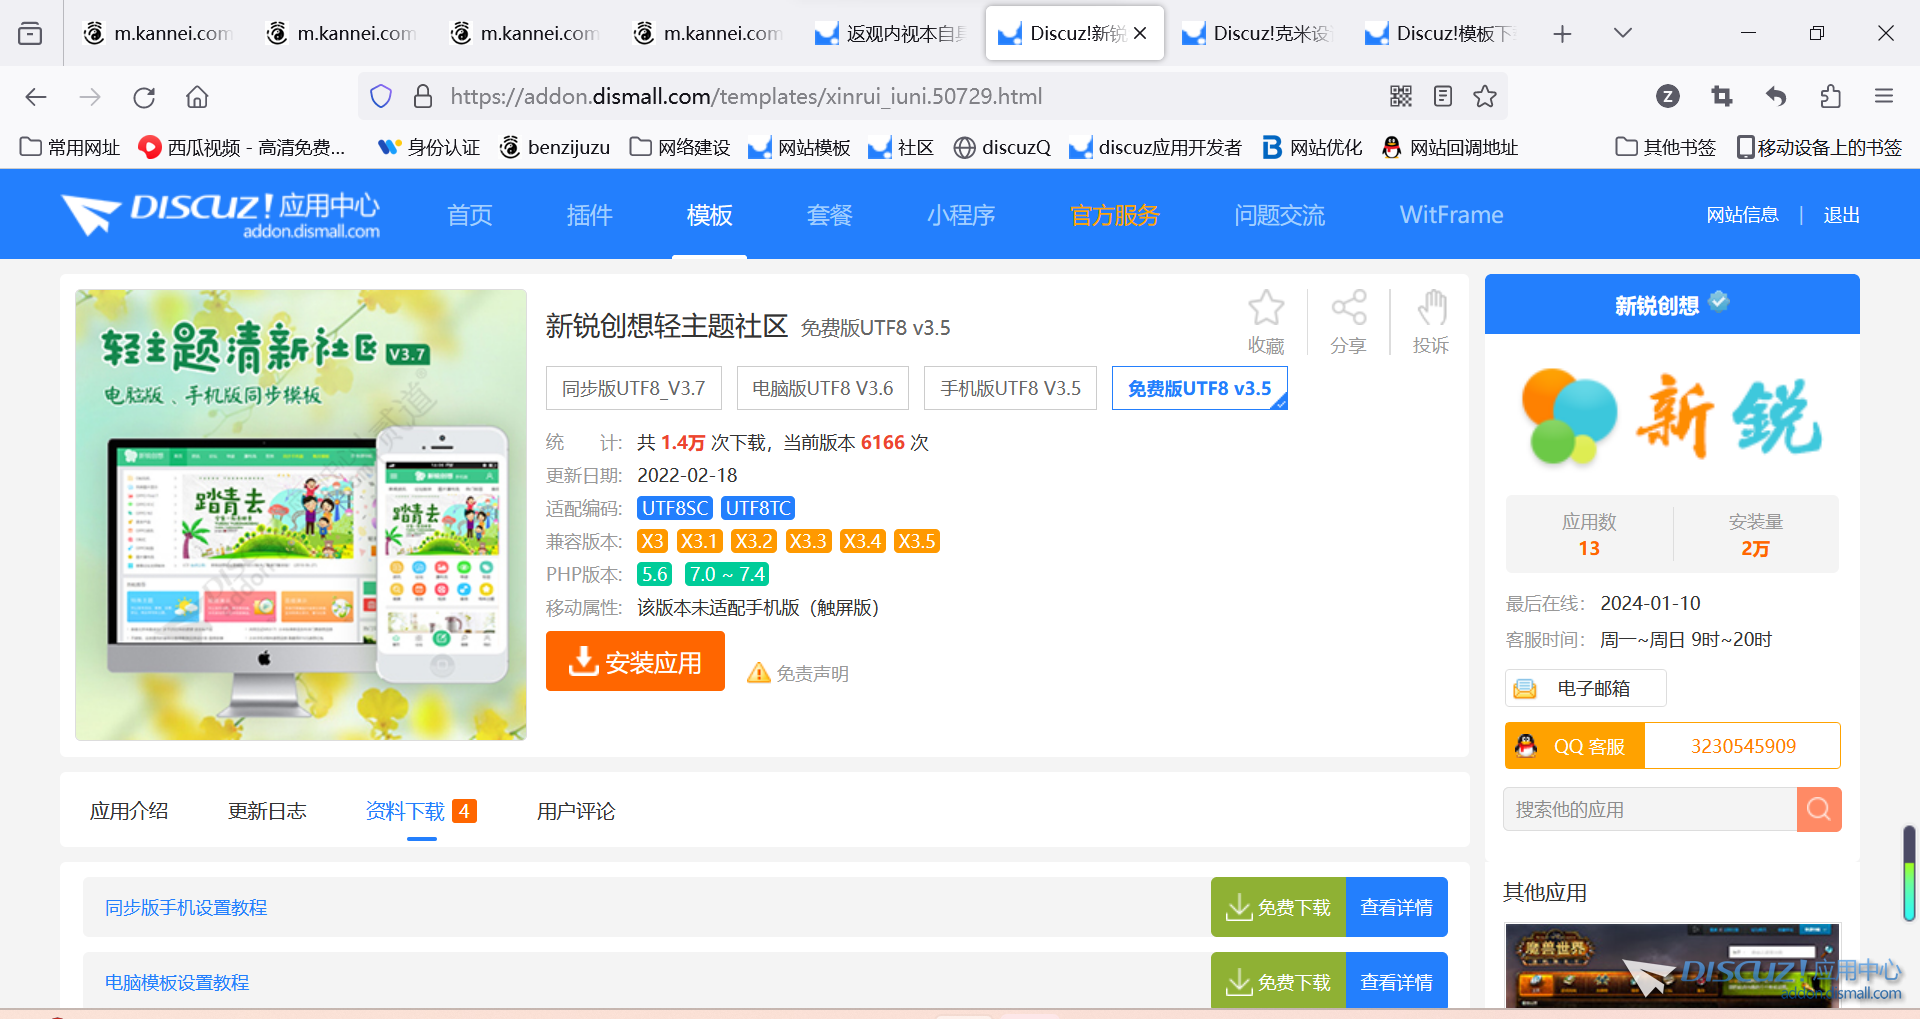Open the browser hamburger application menu

(1884, 96)
